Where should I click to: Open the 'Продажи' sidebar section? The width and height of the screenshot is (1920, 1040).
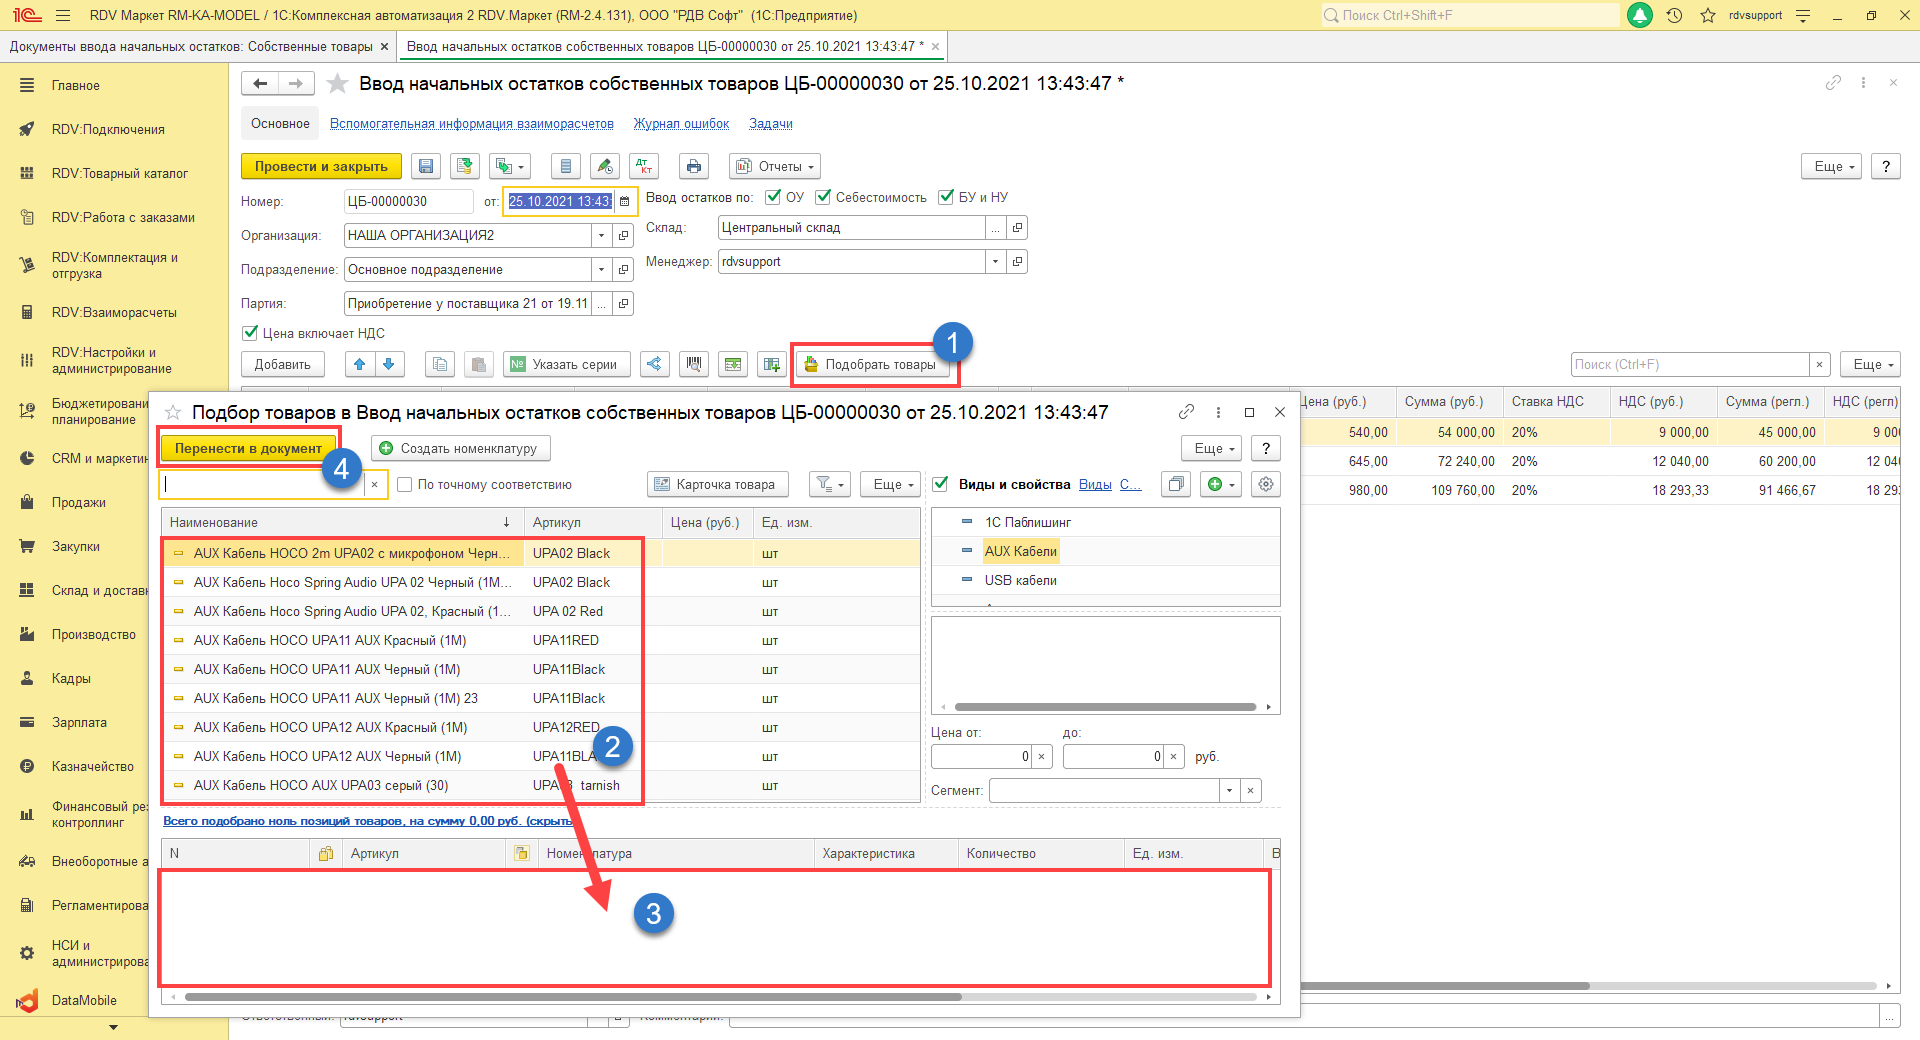pyautogui.click(x=78, y=502)
